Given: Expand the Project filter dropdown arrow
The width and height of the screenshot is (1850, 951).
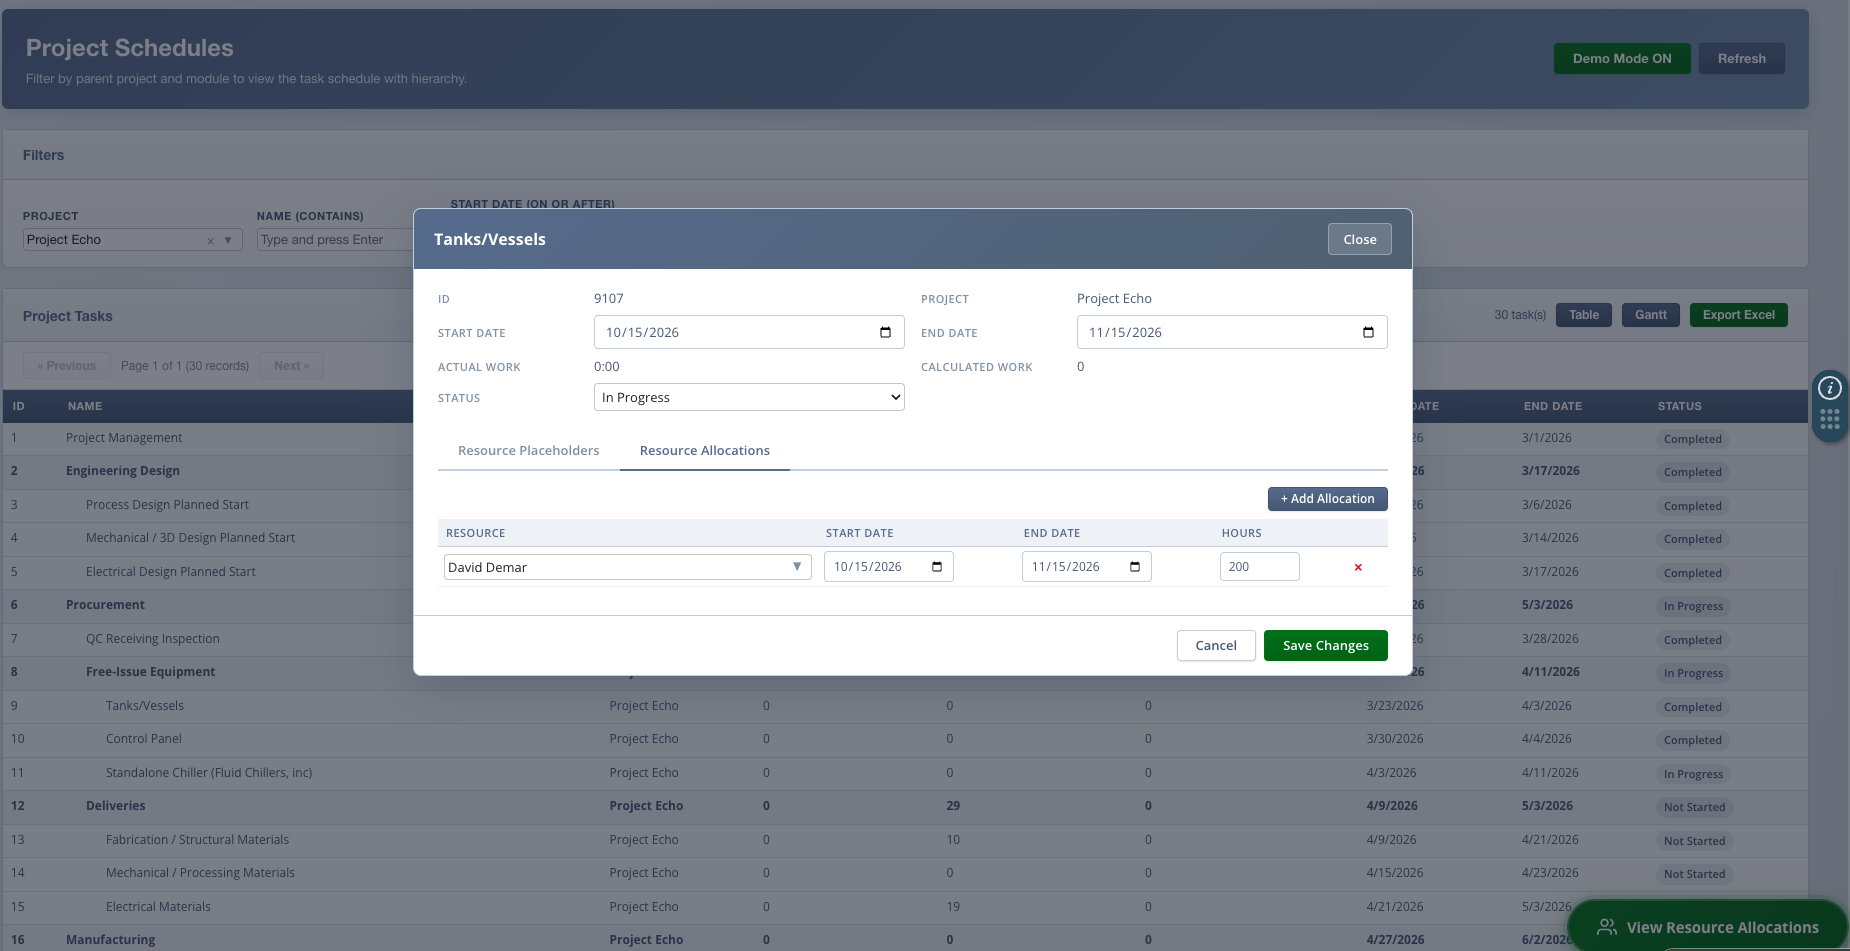Looking at the screenshot, I should pos(228,240).
